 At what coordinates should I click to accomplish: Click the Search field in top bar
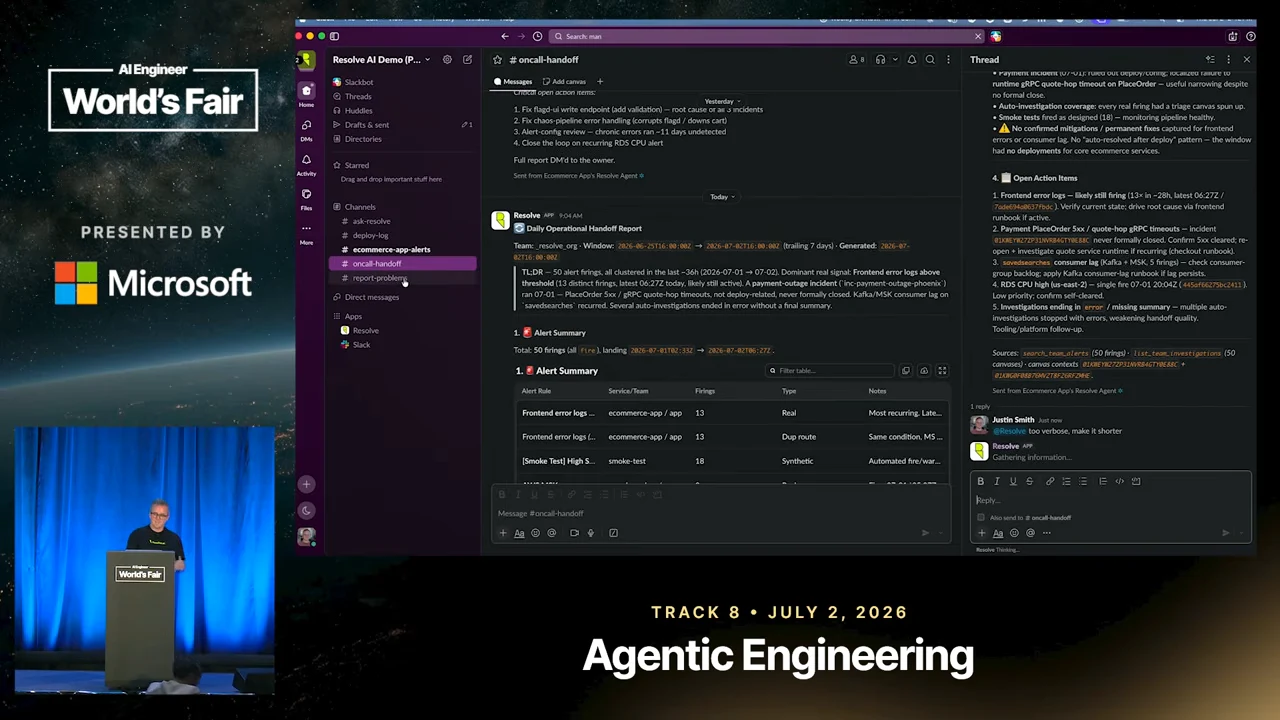click(766, 36)
